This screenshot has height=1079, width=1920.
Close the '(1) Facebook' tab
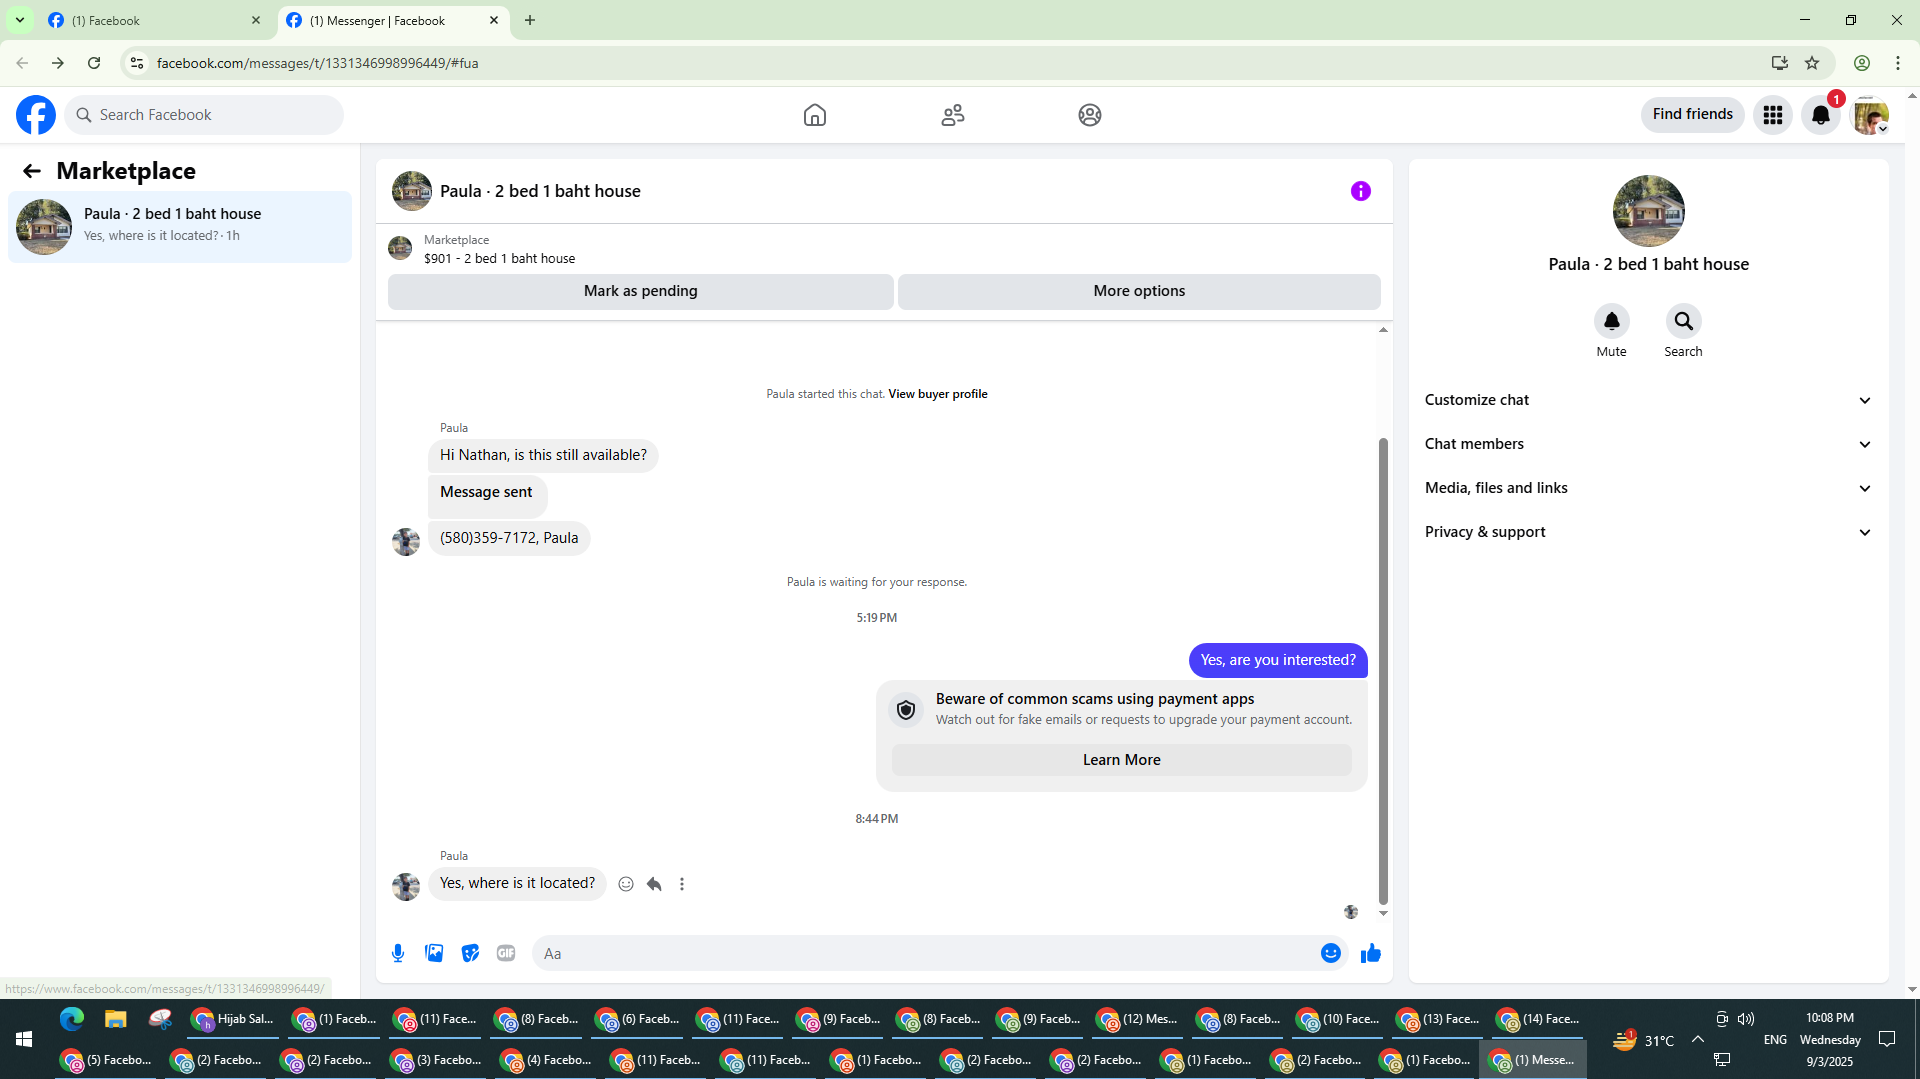(x=256, y=20)
